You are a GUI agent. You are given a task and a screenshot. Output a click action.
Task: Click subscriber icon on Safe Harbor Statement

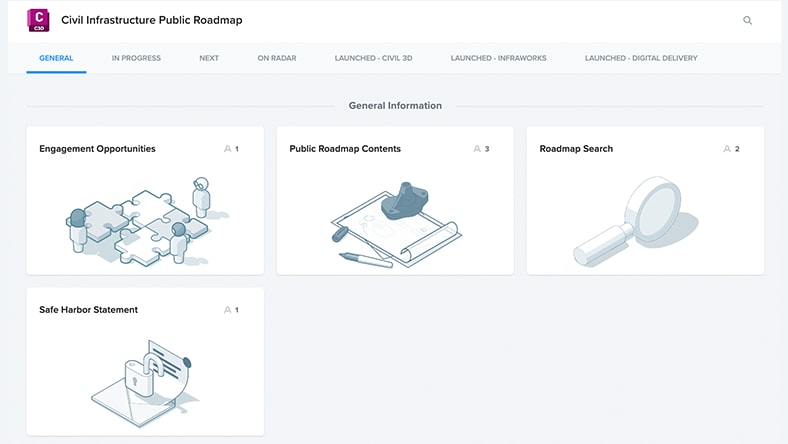coord(228,310)
